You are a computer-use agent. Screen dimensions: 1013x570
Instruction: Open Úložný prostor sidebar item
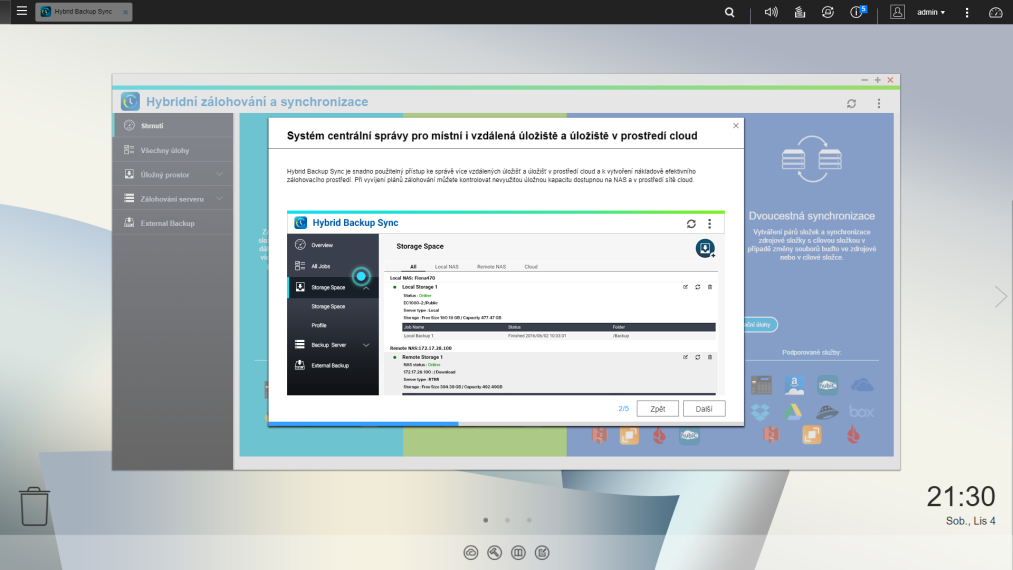coord(173,174)
